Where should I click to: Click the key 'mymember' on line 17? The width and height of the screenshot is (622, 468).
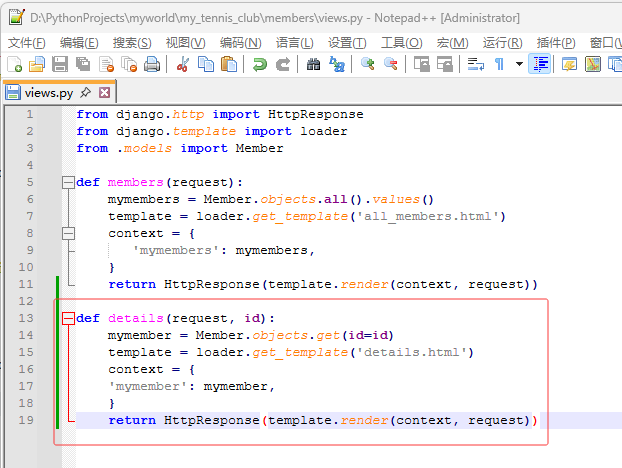148,387
